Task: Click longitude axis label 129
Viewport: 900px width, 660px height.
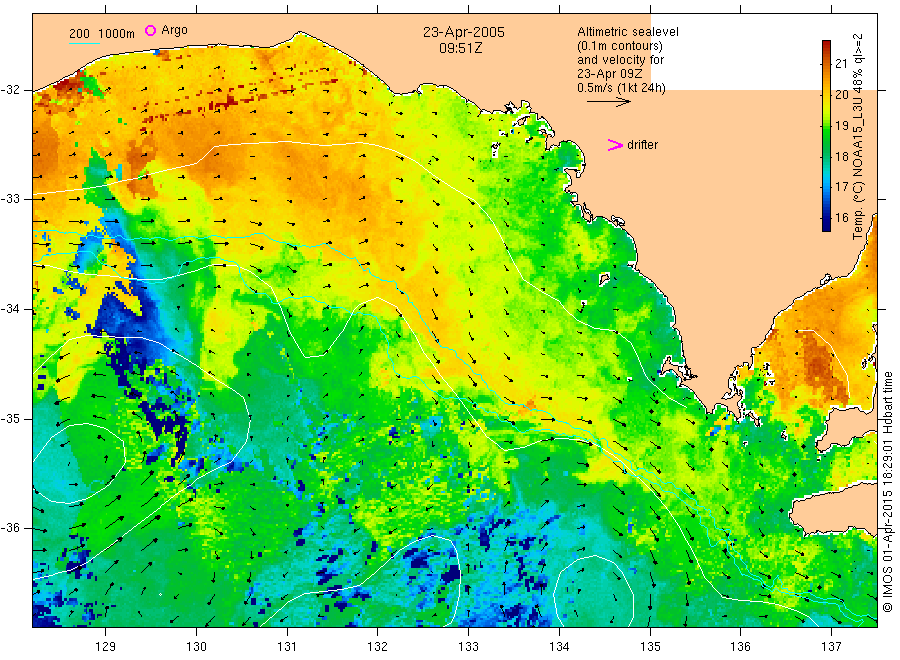Action: (106, 647)
